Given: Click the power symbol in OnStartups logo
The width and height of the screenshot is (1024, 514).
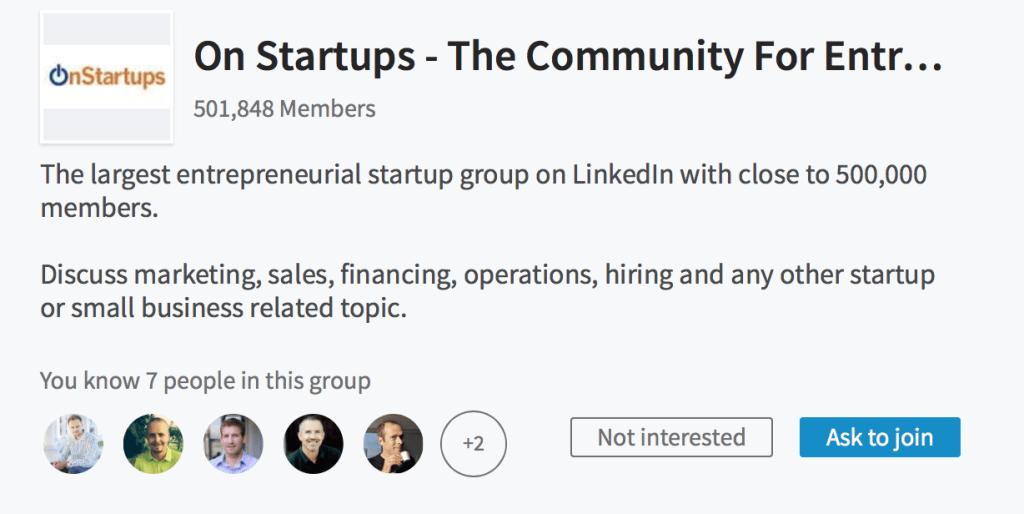Looking at the screenshot, I should pos(58,76).
